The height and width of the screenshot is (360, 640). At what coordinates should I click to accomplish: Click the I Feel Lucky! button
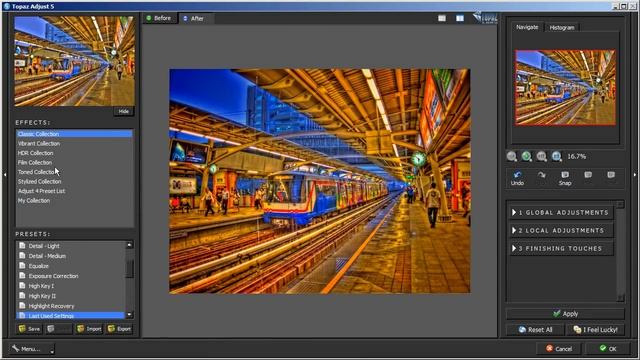(x=596, y=330)
